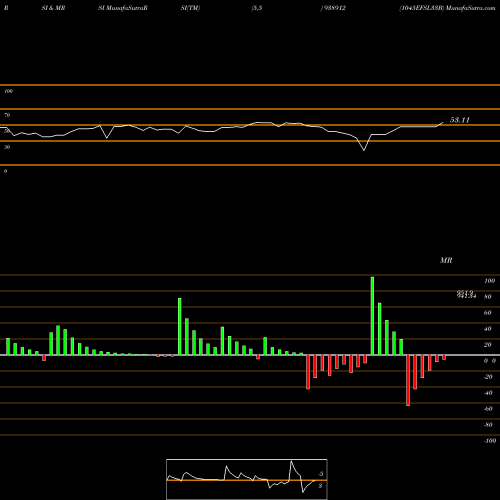Click the 'SI & MR' header text

pos(53,8)
